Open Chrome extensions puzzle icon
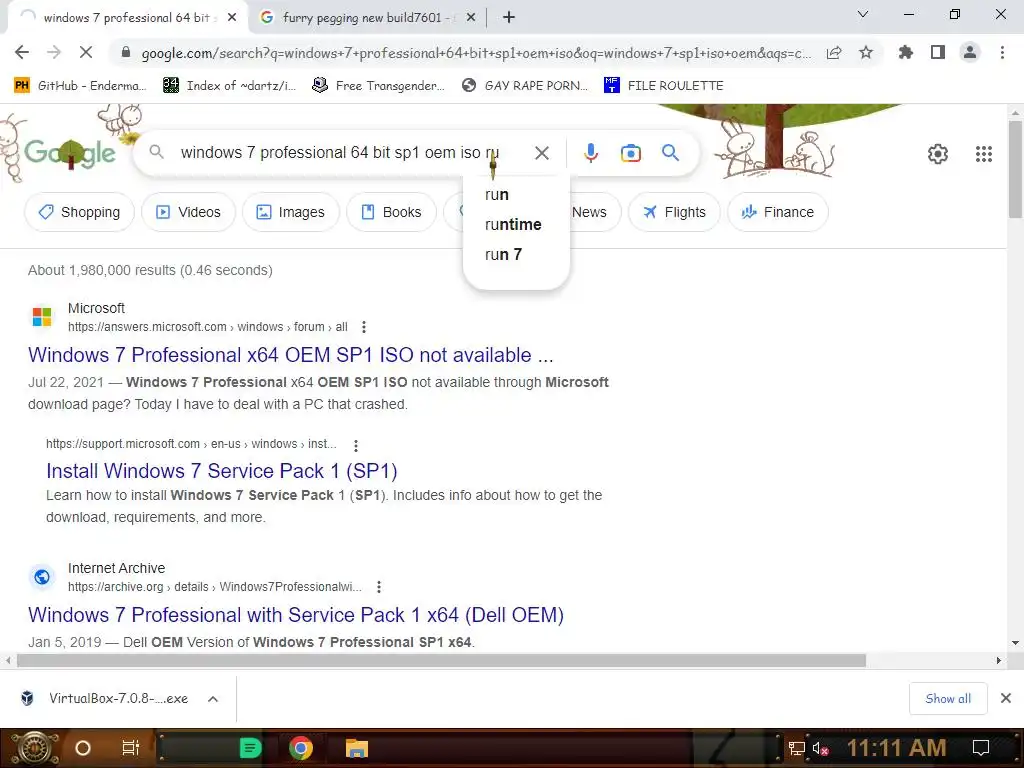Image resolution: width=1024 pixels, height=768 pixels. point(906,52)
